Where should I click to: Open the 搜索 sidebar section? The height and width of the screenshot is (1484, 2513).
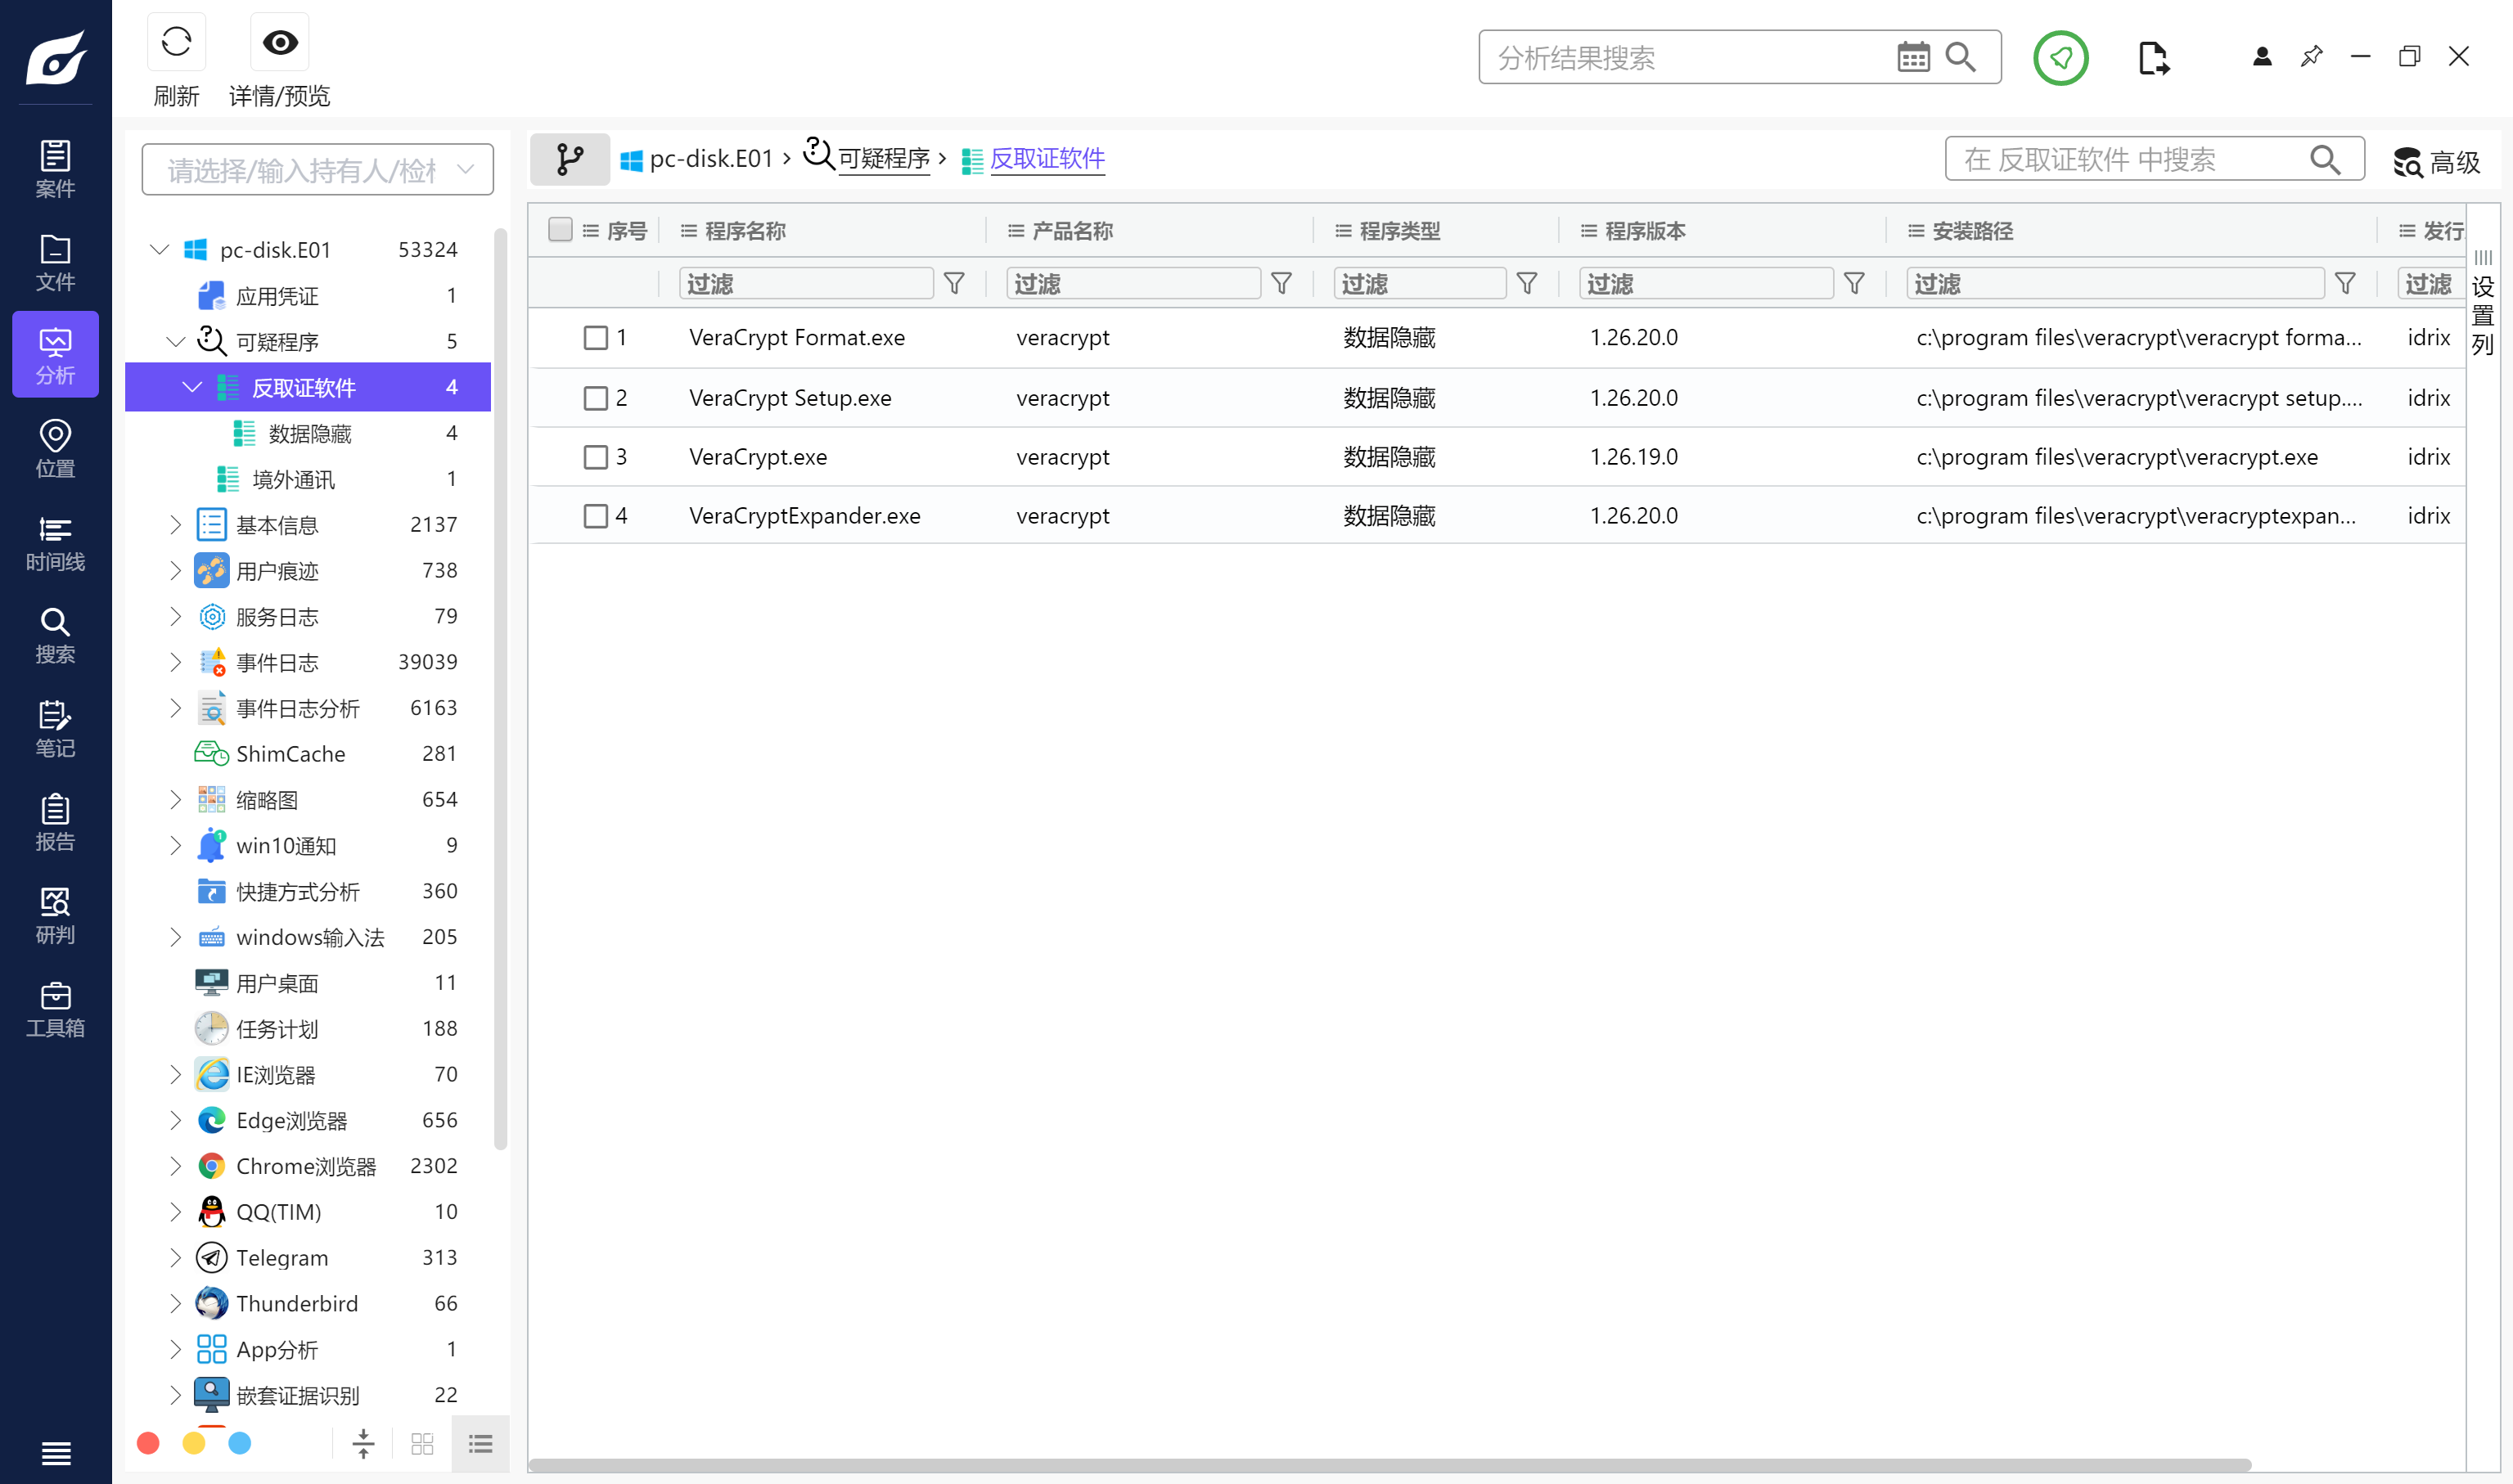point(55,635)
